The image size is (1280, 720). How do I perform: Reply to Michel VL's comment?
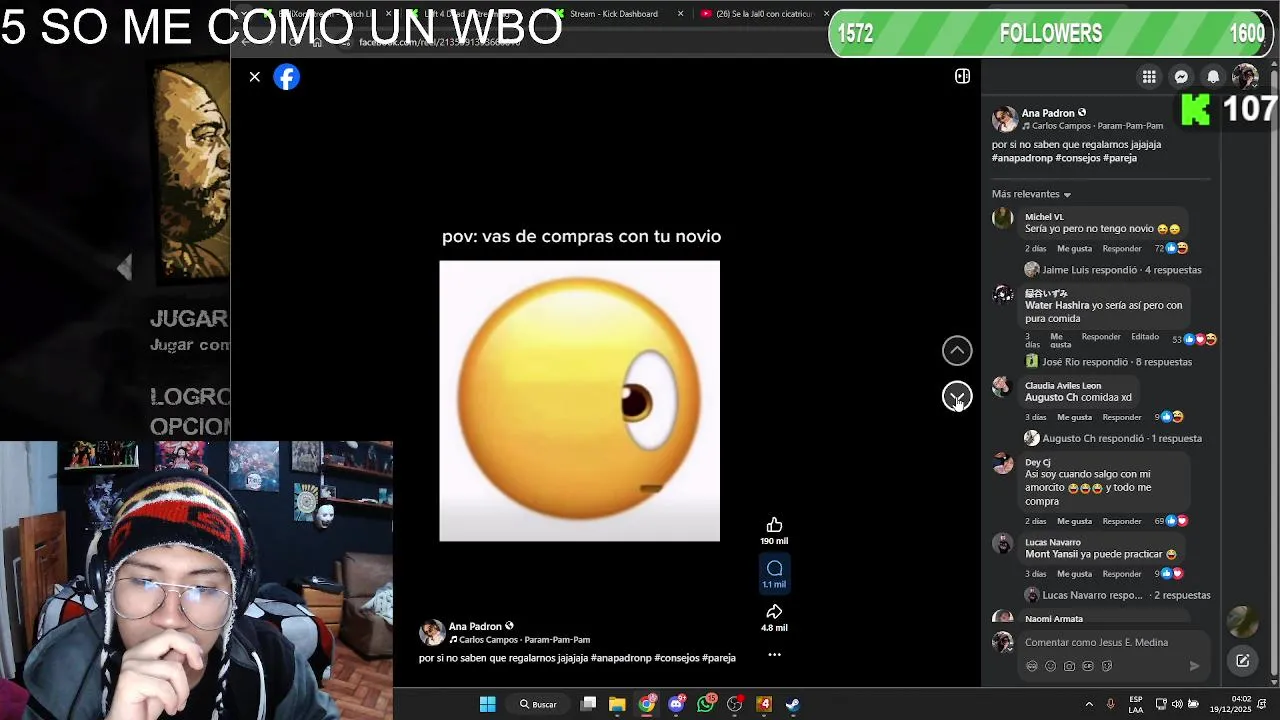[1121, 248]
